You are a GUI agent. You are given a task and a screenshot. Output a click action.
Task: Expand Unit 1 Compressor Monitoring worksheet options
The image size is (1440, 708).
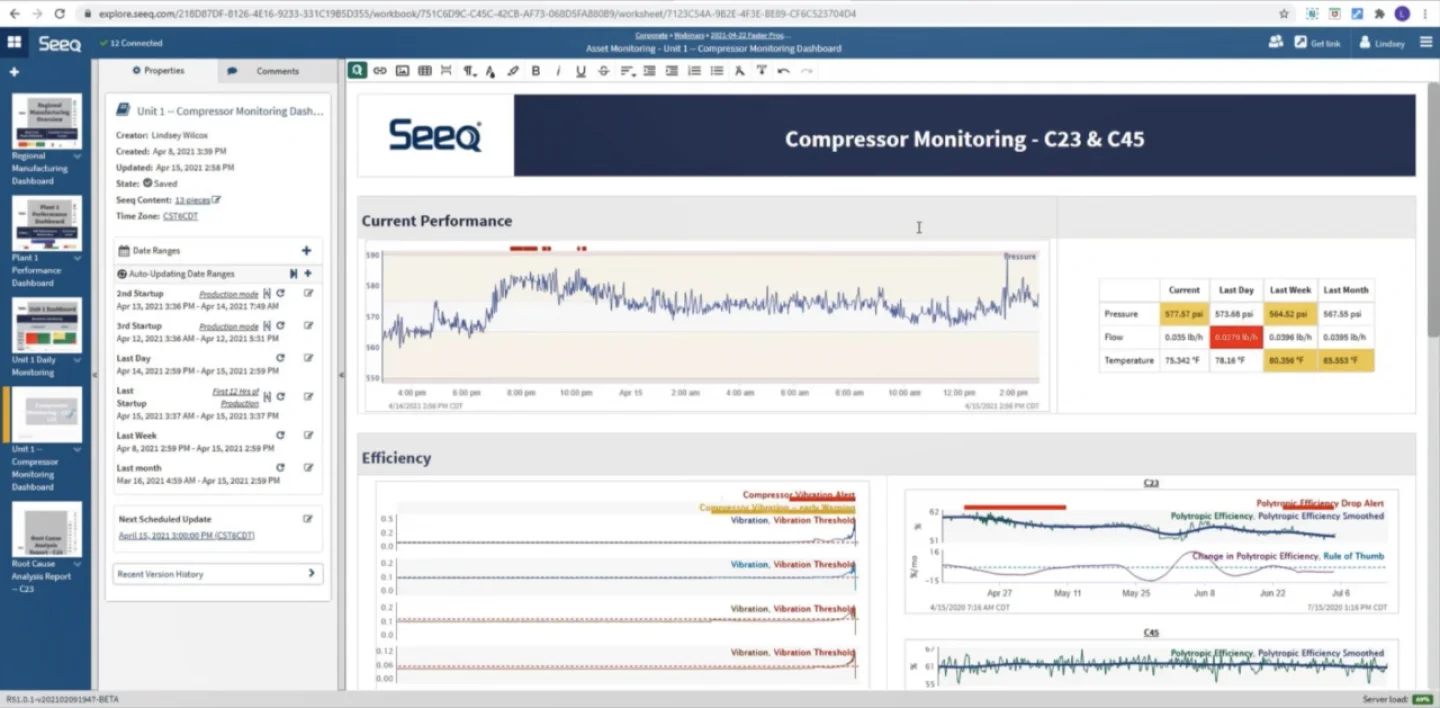tap(77, 449)
